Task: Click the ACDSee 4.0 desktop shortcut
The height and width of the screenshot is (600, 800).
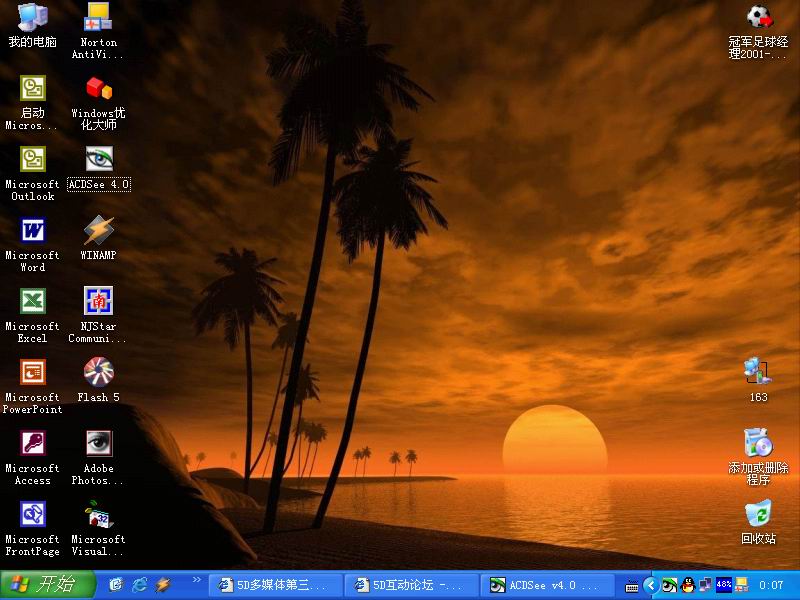Action: (x=98, y=160)
